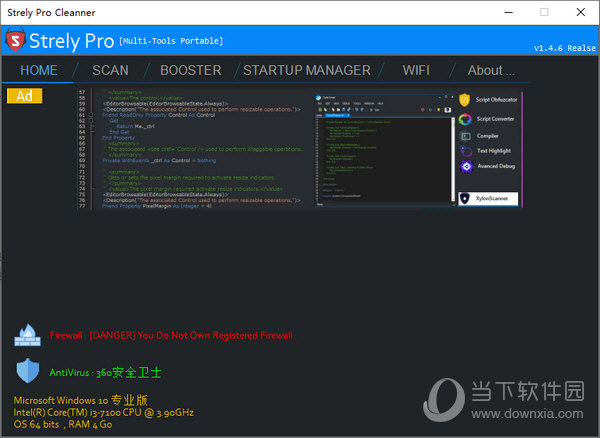Click the OS 64 bits, RAM 4 Go text
This screenshot has height=438, width=600.
[x=63, y=425]
